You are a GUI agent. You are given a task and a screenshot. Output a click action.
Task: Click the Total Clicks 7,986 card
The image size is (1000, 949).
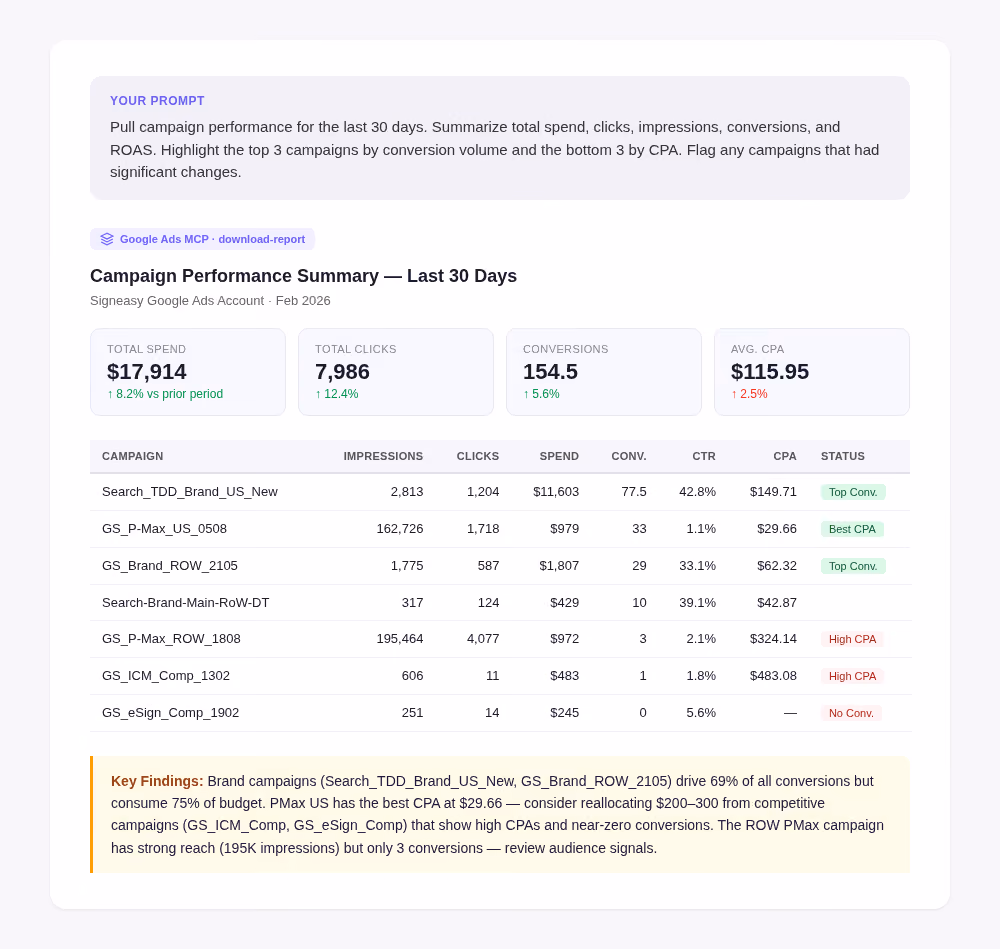click(x=395, y=372)
